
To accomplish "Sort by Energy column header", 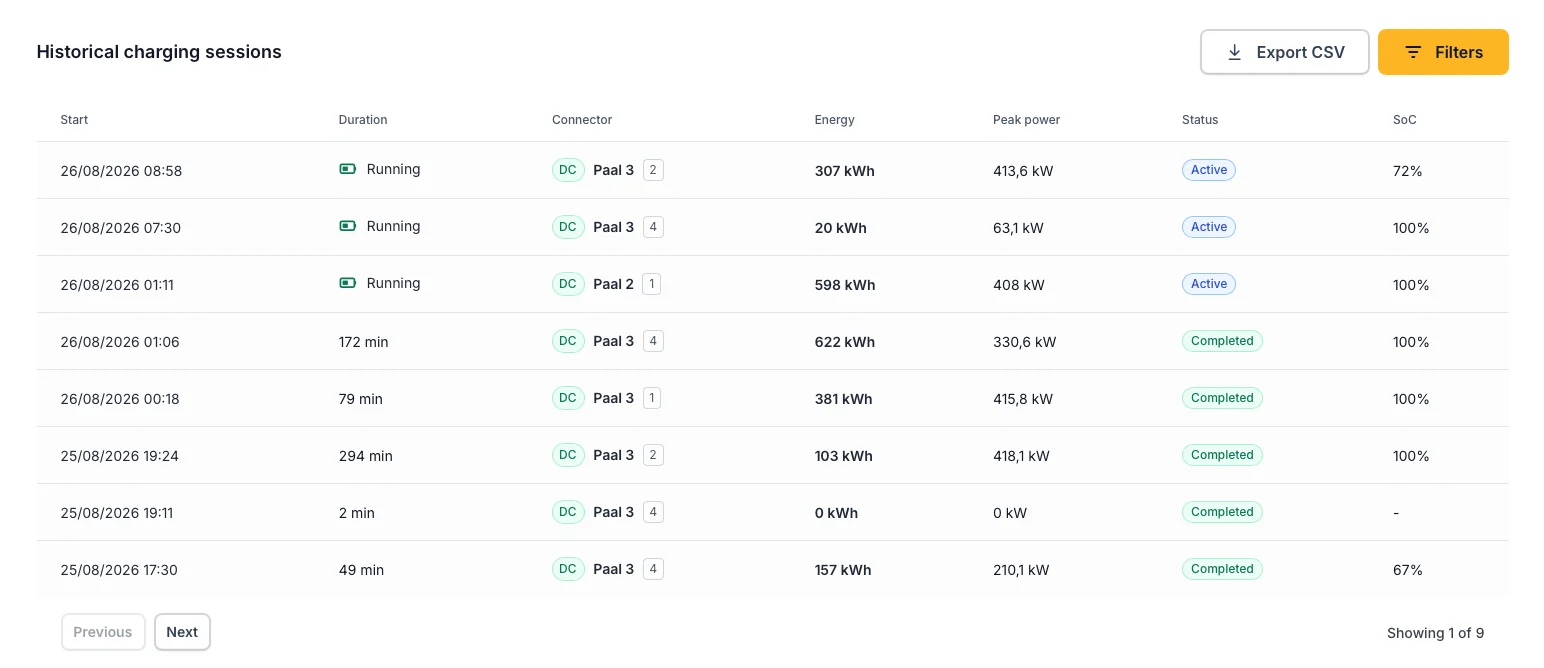I will (835, 120).
